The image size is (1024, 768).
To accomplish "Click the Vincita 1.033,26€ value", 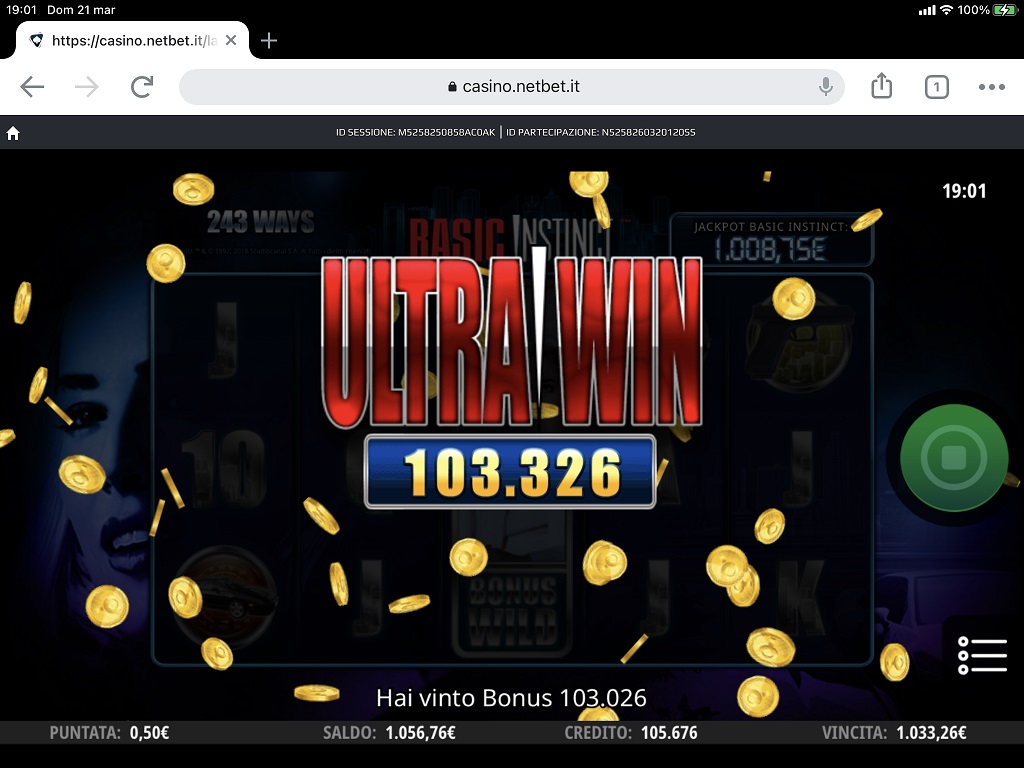I will [x=894, y=733].
